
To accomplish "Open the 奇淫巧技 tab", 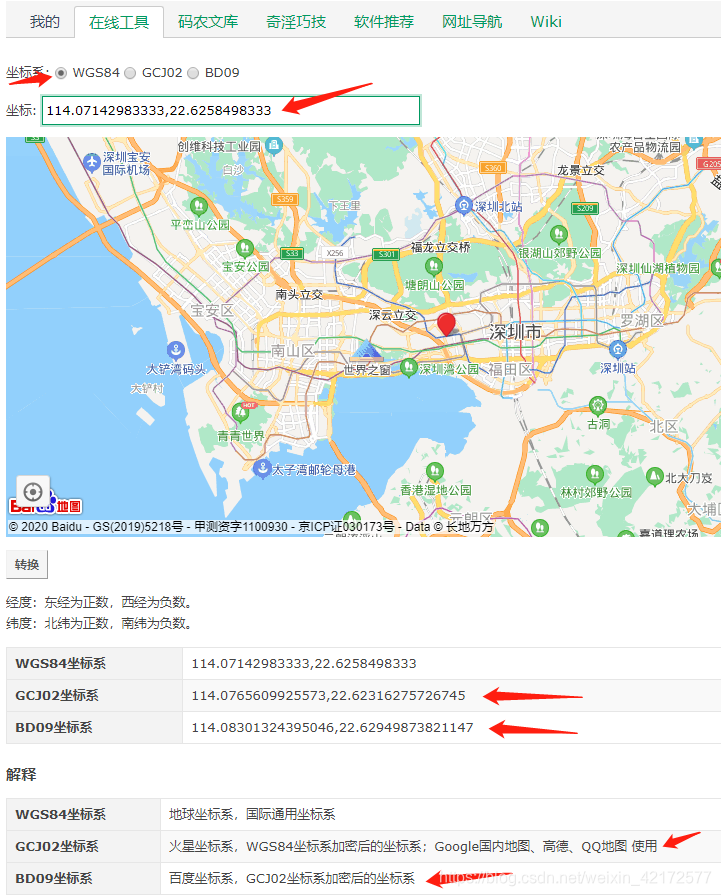I will 296,22.
